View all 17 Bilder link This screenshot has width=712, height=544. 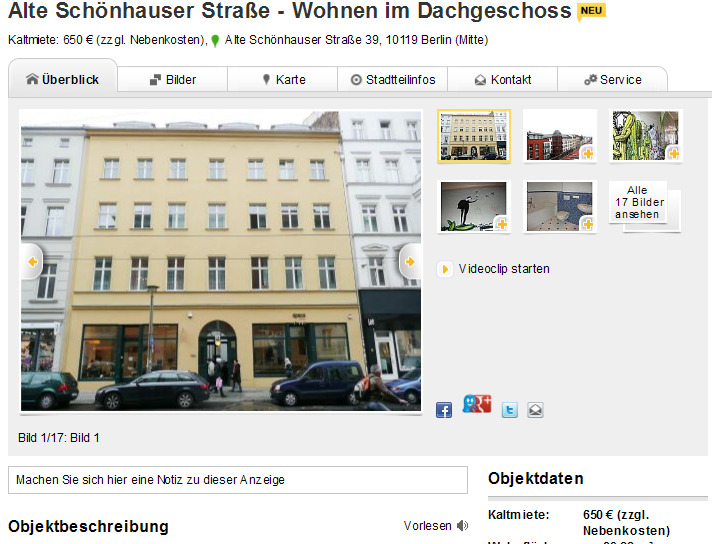pos(639,202)
